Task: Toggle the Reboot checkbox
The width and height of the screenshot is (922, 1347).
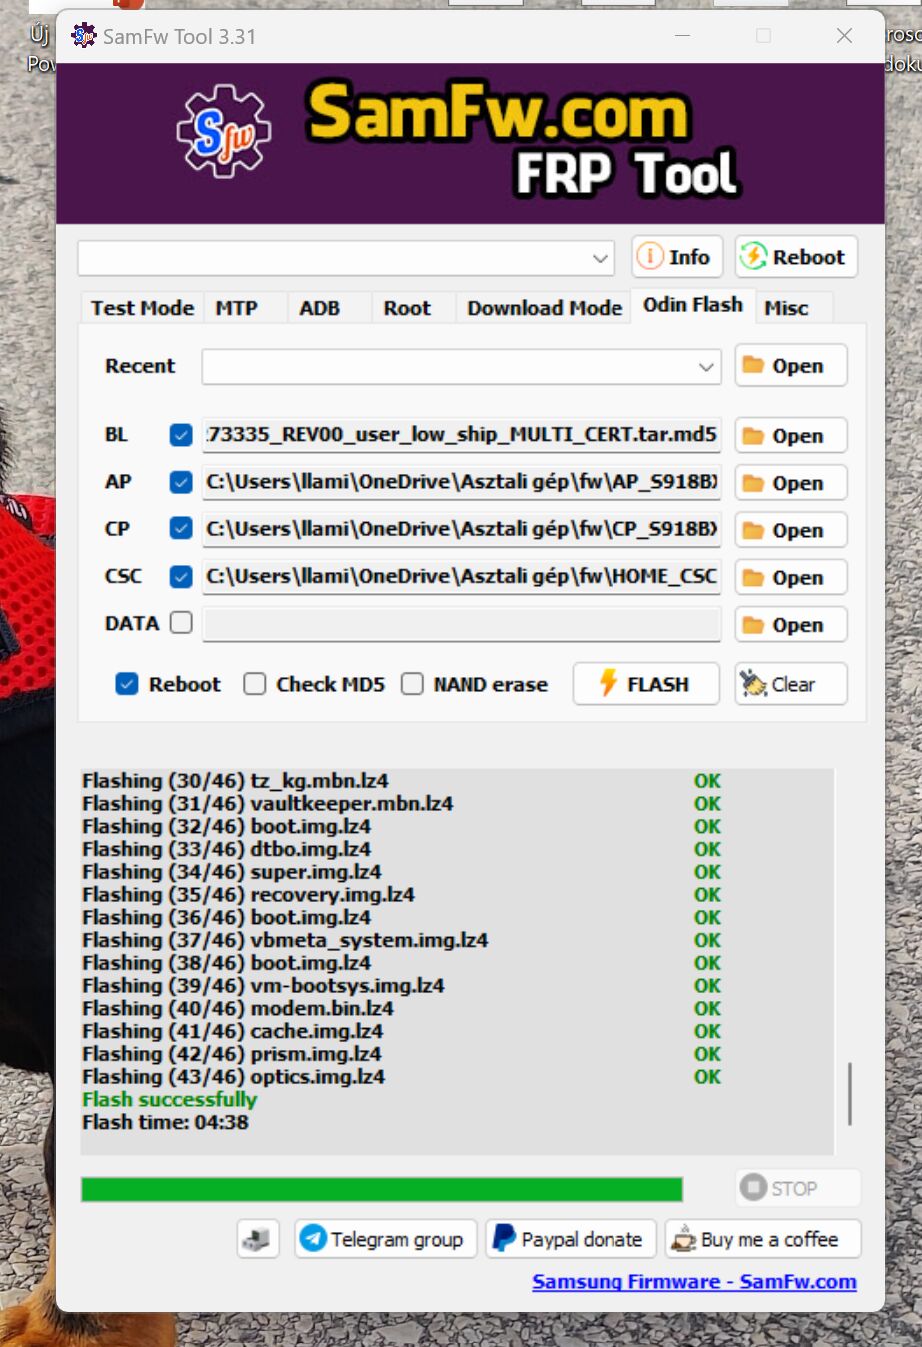Action: [127, 684]
